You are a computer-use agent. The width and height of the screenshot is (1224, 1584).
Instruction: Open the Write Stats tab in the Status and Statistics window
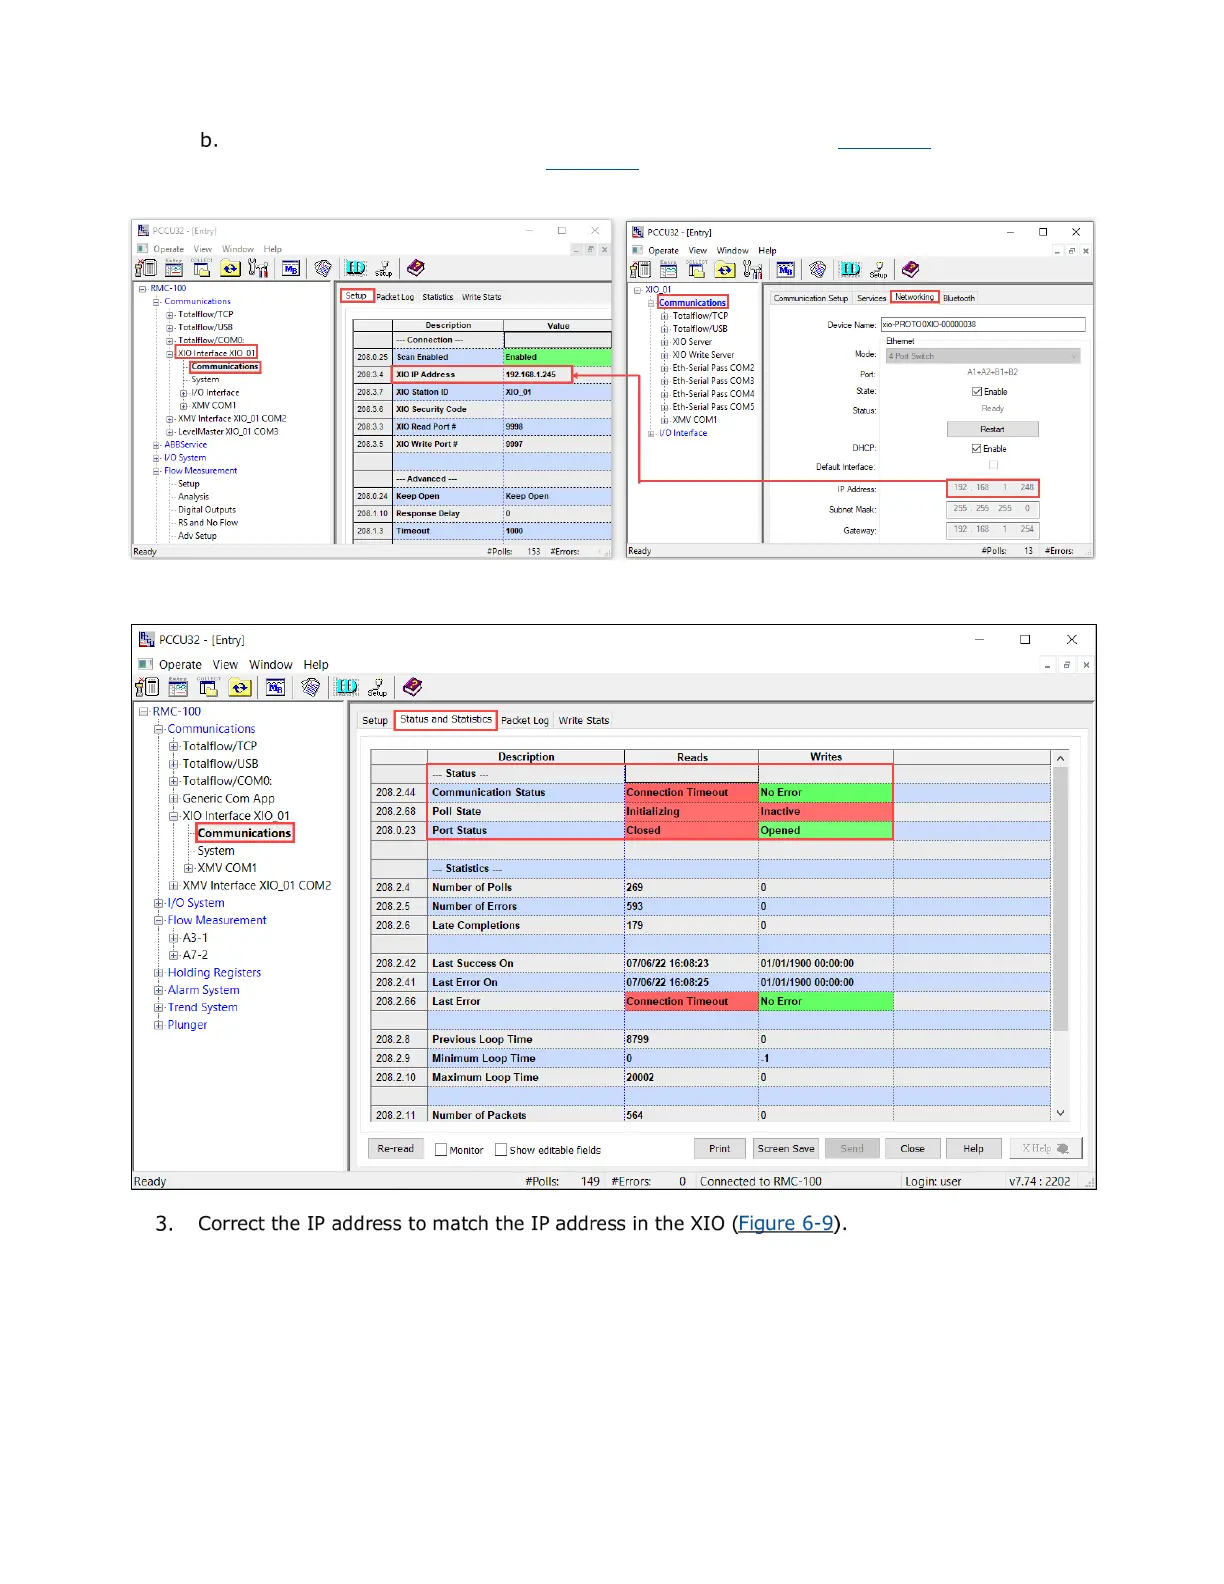[x=584, y=720]
